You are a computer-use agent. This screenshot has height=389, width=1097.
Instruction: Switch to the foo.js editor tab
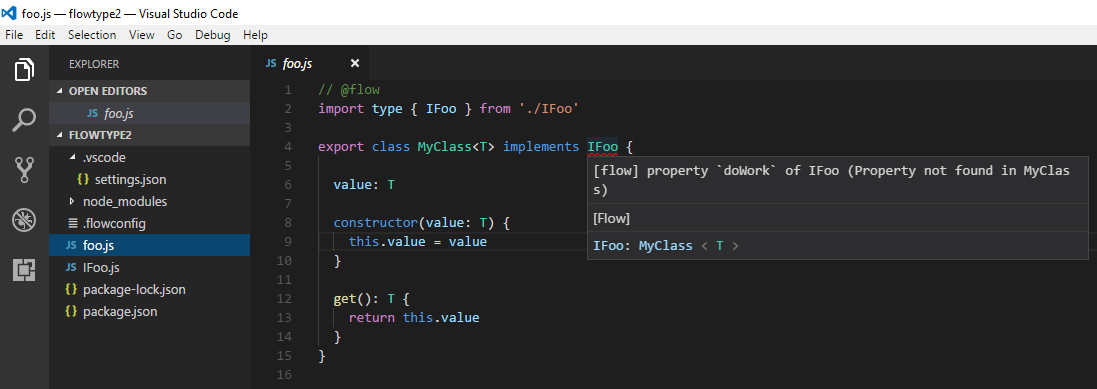pyautogui.click(x=310, y=64)
